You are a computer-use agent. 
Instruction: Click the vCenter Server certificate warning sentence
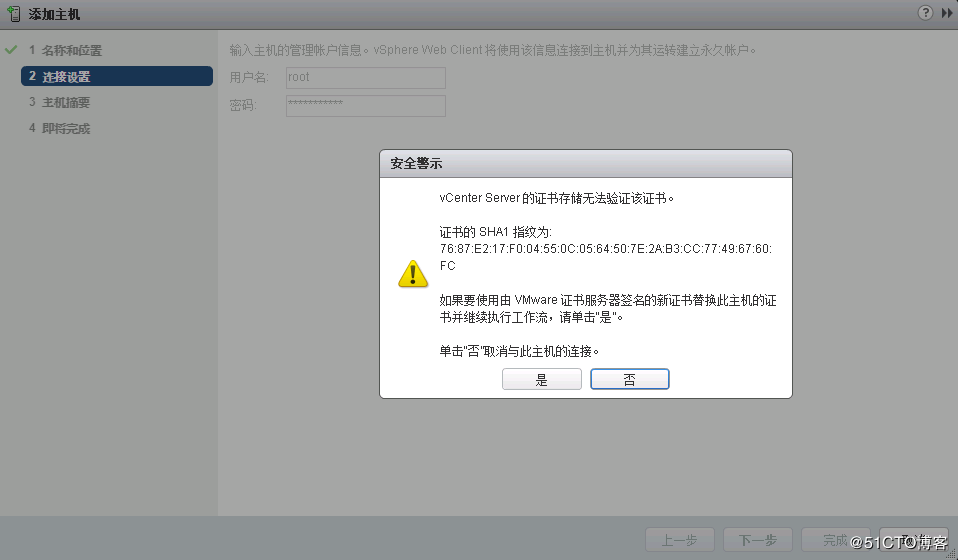[x=557, y=198]
